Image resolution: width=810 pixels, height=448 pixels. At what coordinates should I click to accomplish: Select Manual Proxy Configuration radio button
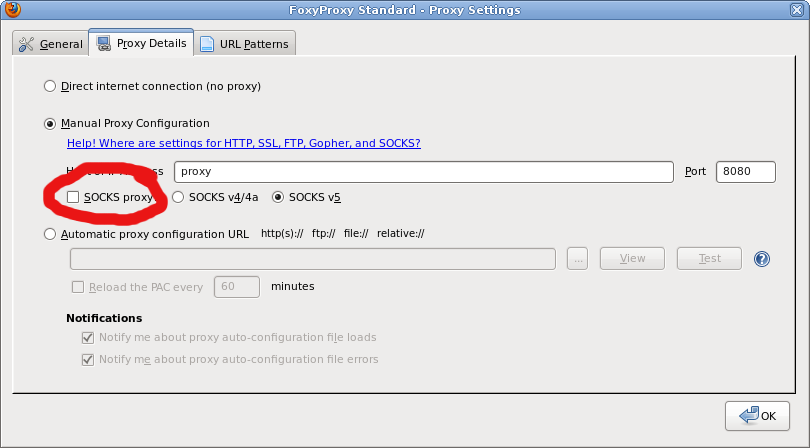click(x=50, y=123)
